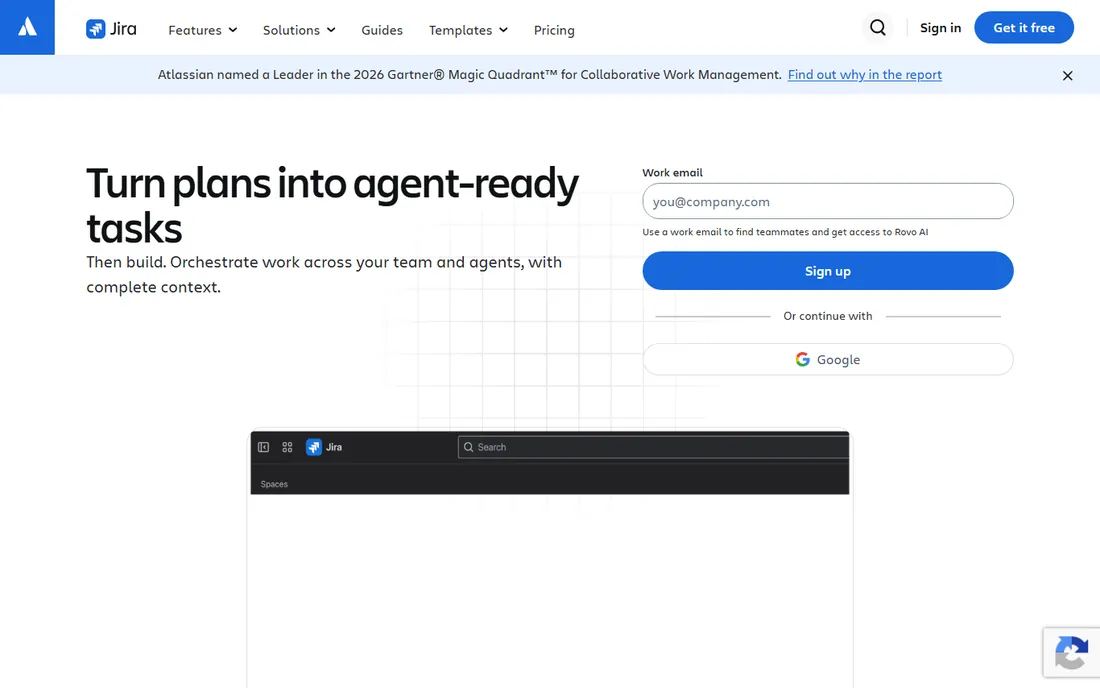Click the Search box in the Jira preview
This screenshot has width=1100, height=688.
653,447
